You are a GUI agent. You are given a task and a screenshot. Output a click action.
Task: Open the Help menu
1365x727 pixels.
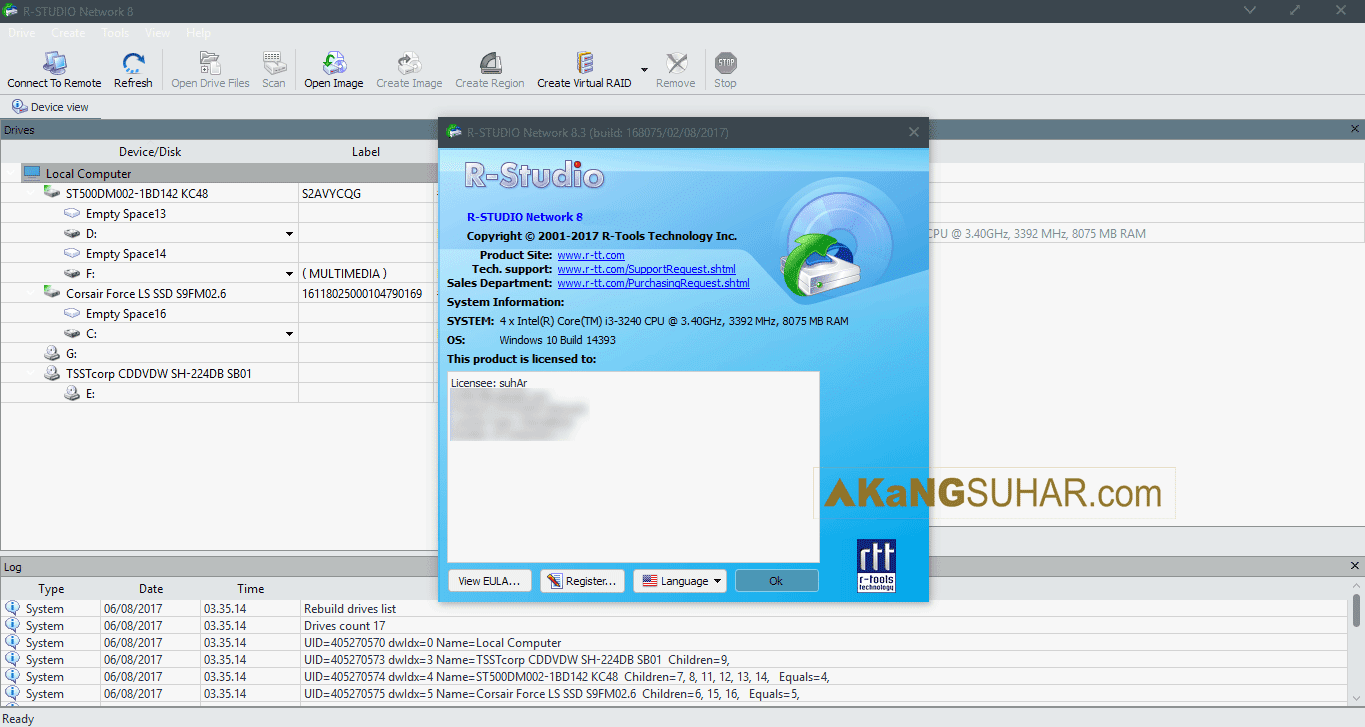pyautogui.click(x=198, y=33)
